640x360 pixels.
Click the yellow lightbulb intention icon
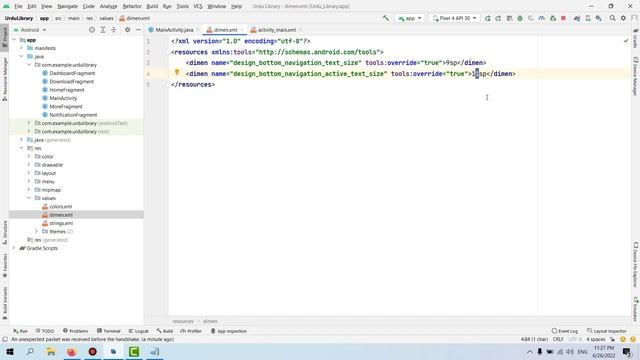(177, 72)
